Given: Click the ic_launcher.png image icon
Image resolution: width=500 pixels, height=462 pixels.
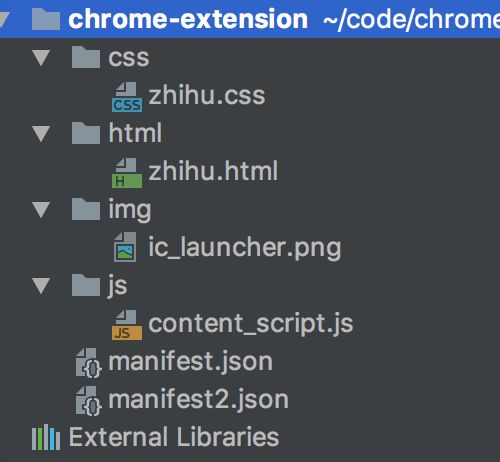Looking at the screenshot, I should 125,247.
